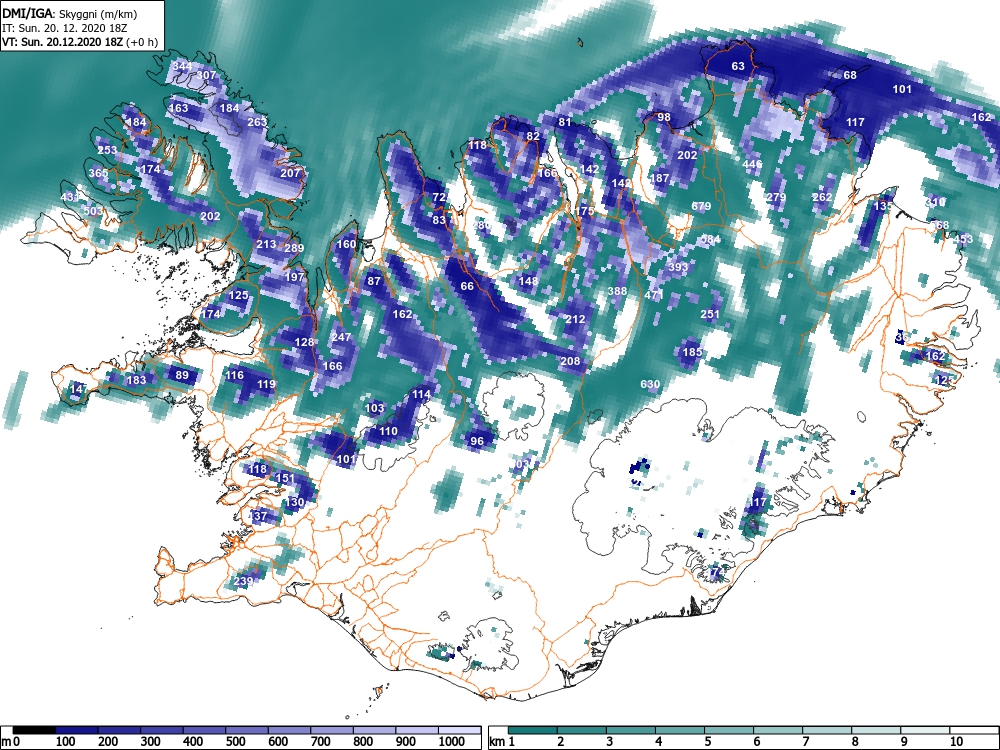Click the '207' map value
Viewport: 1000px width, 750px height.
(290, 173)
